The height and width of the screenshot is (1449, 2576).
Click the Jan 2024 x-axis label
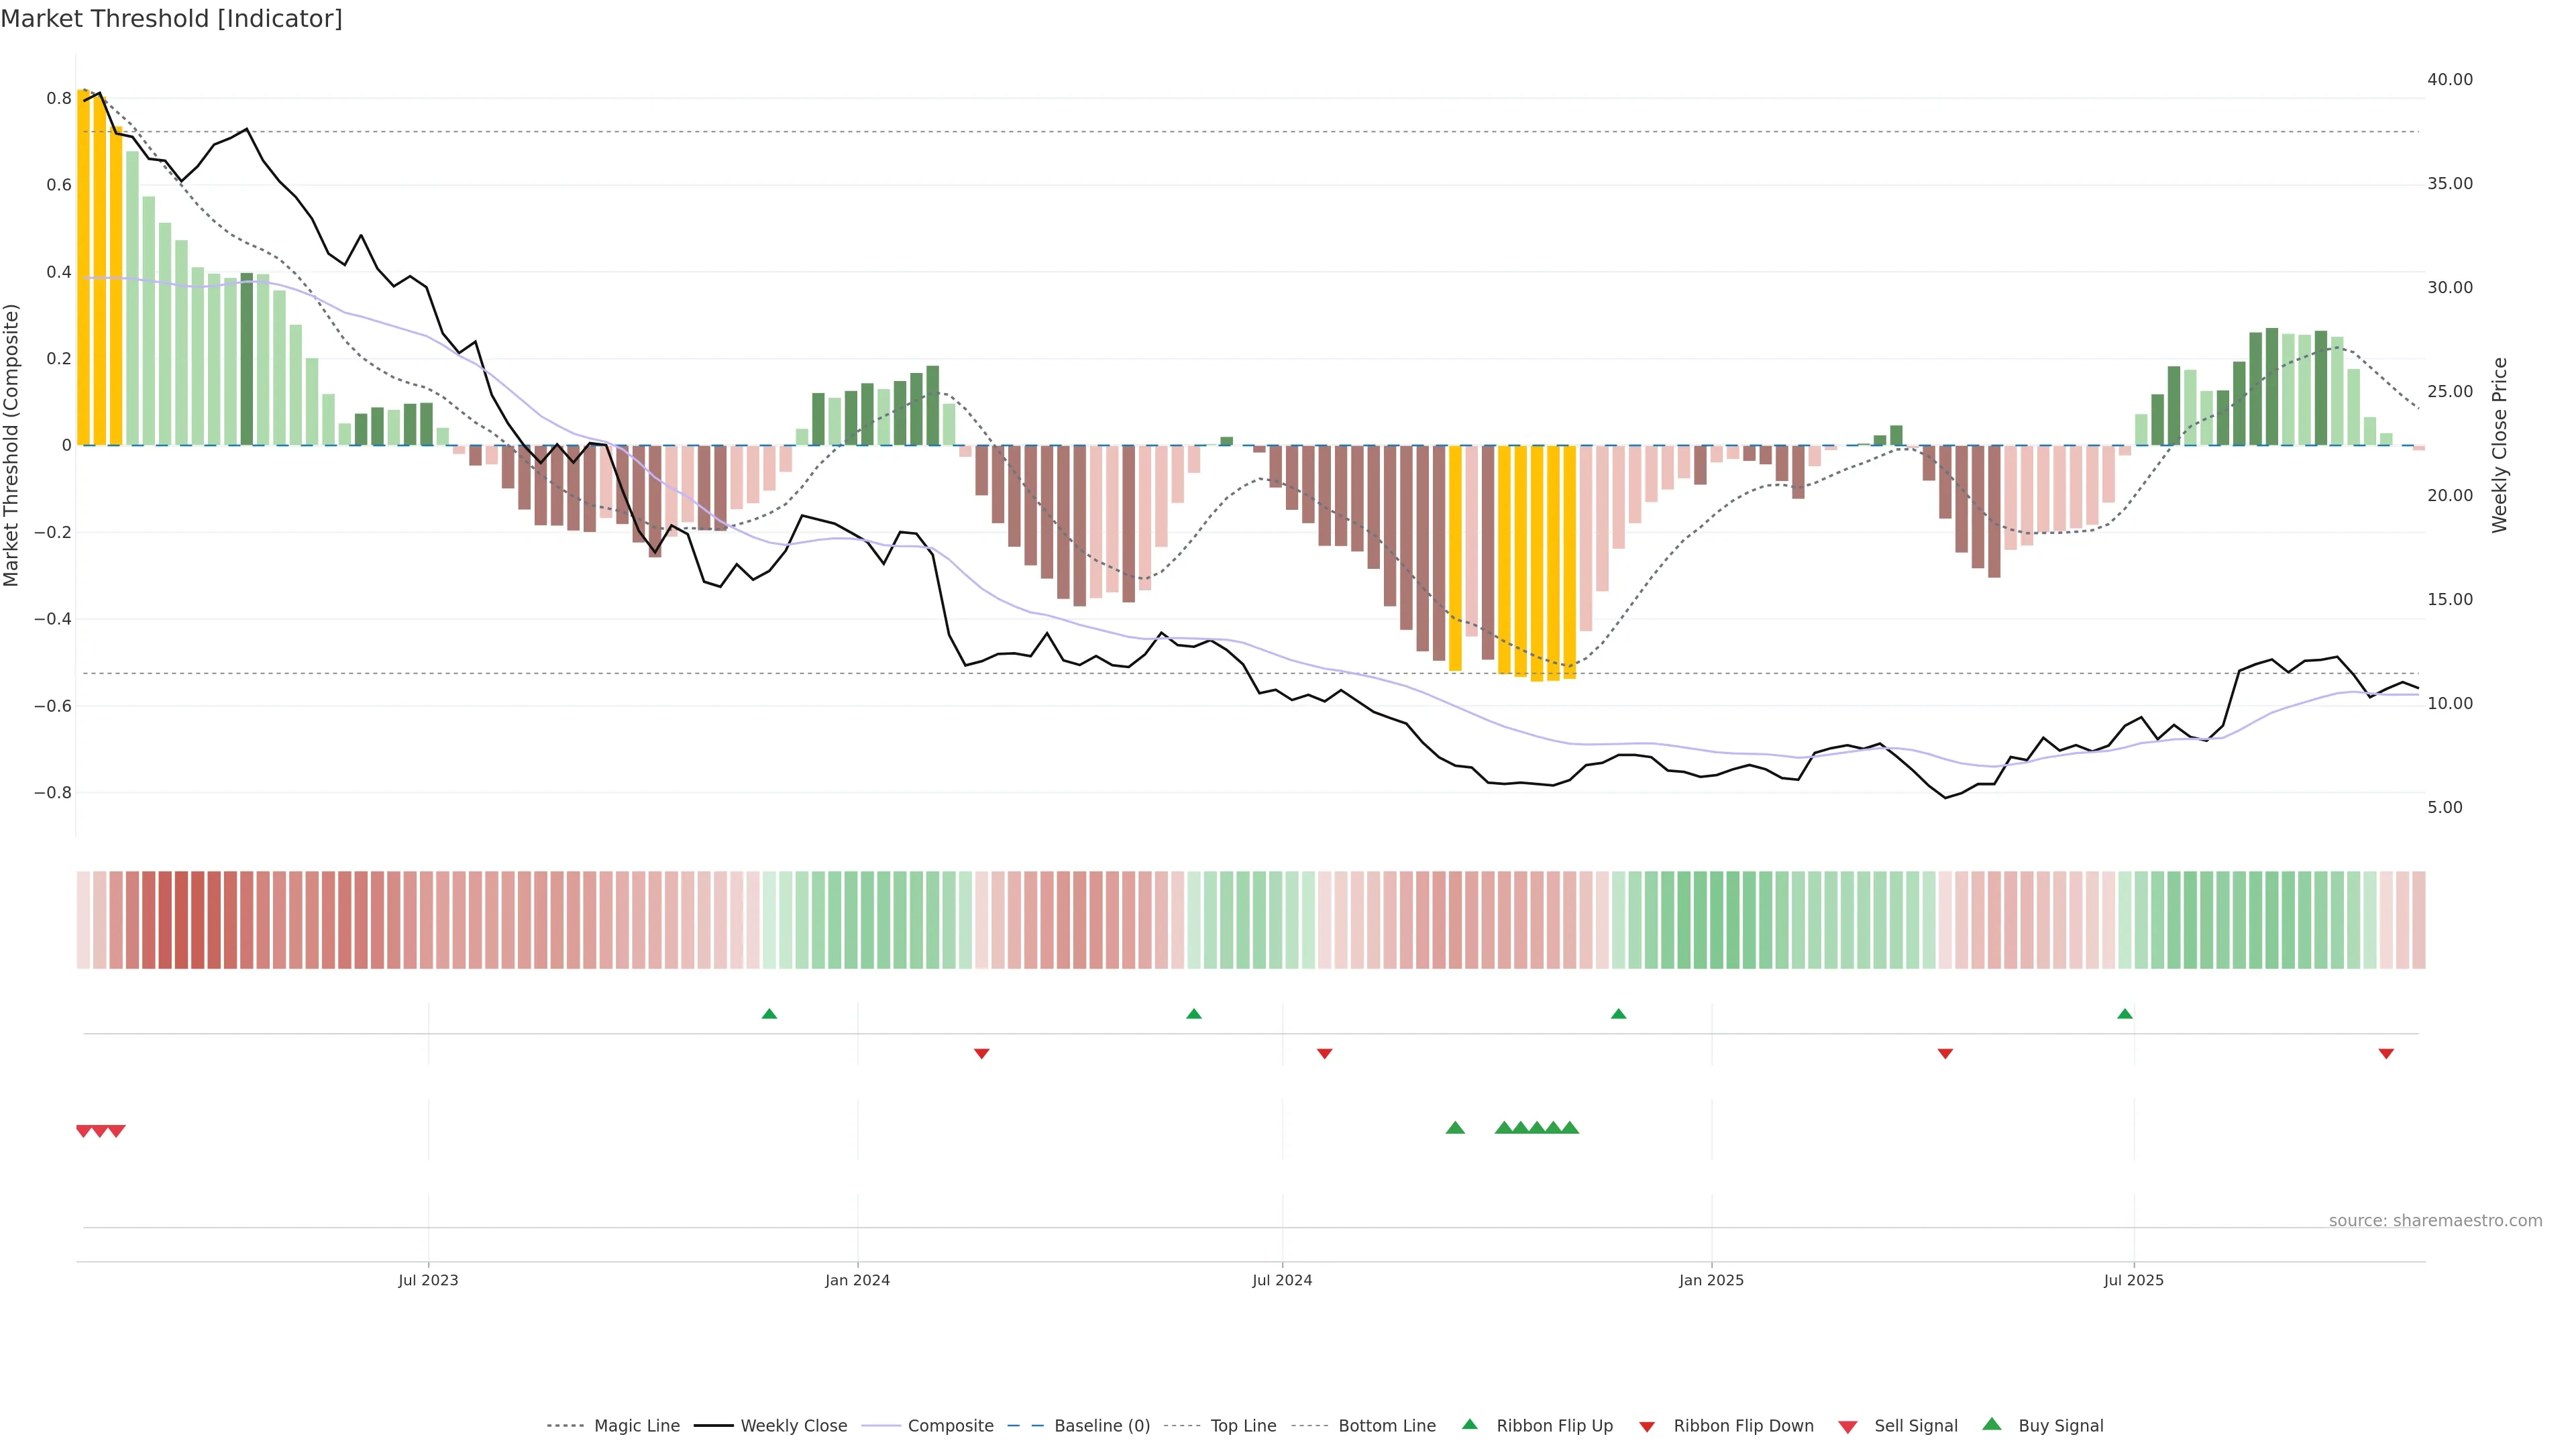[857, 1280]
